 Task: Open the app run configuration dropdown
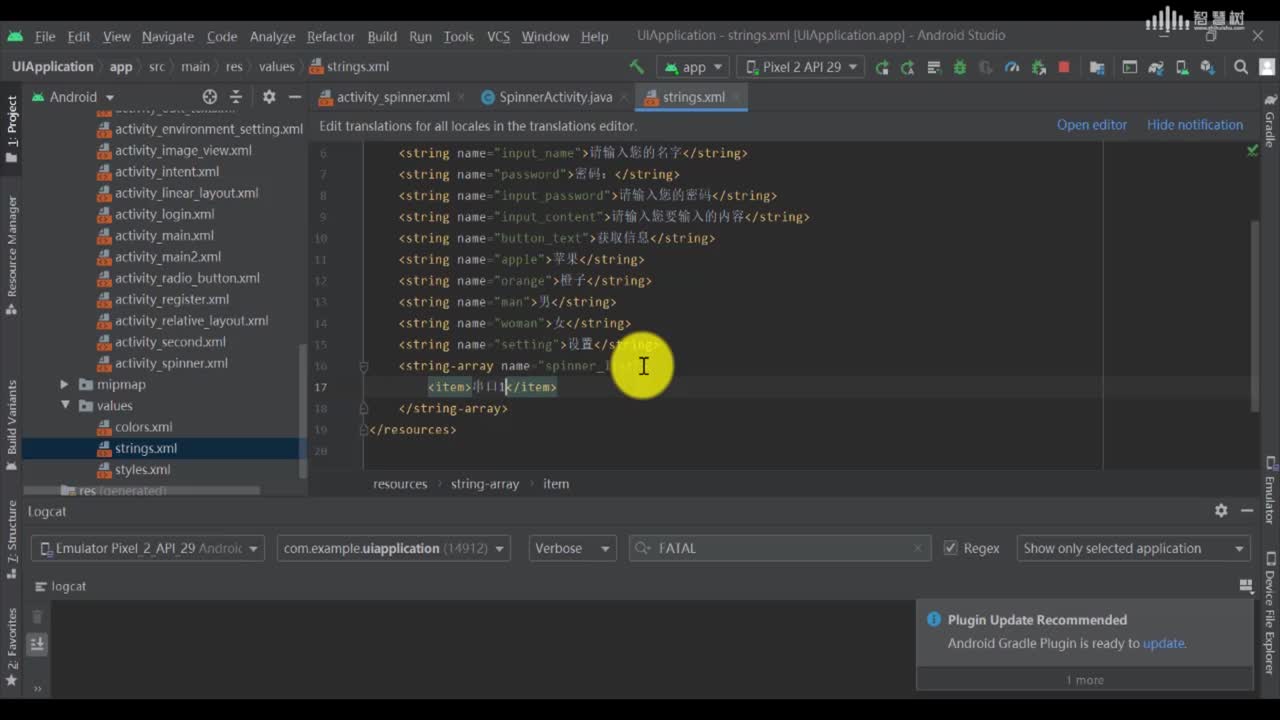(x=693, y=67)
